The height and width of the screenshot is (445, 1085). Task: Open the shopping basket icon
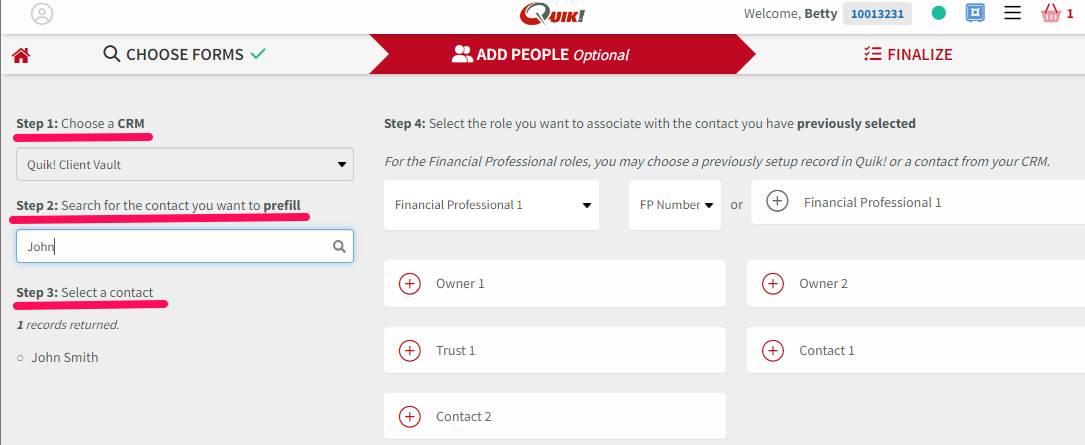click(x=1050, y=13)
